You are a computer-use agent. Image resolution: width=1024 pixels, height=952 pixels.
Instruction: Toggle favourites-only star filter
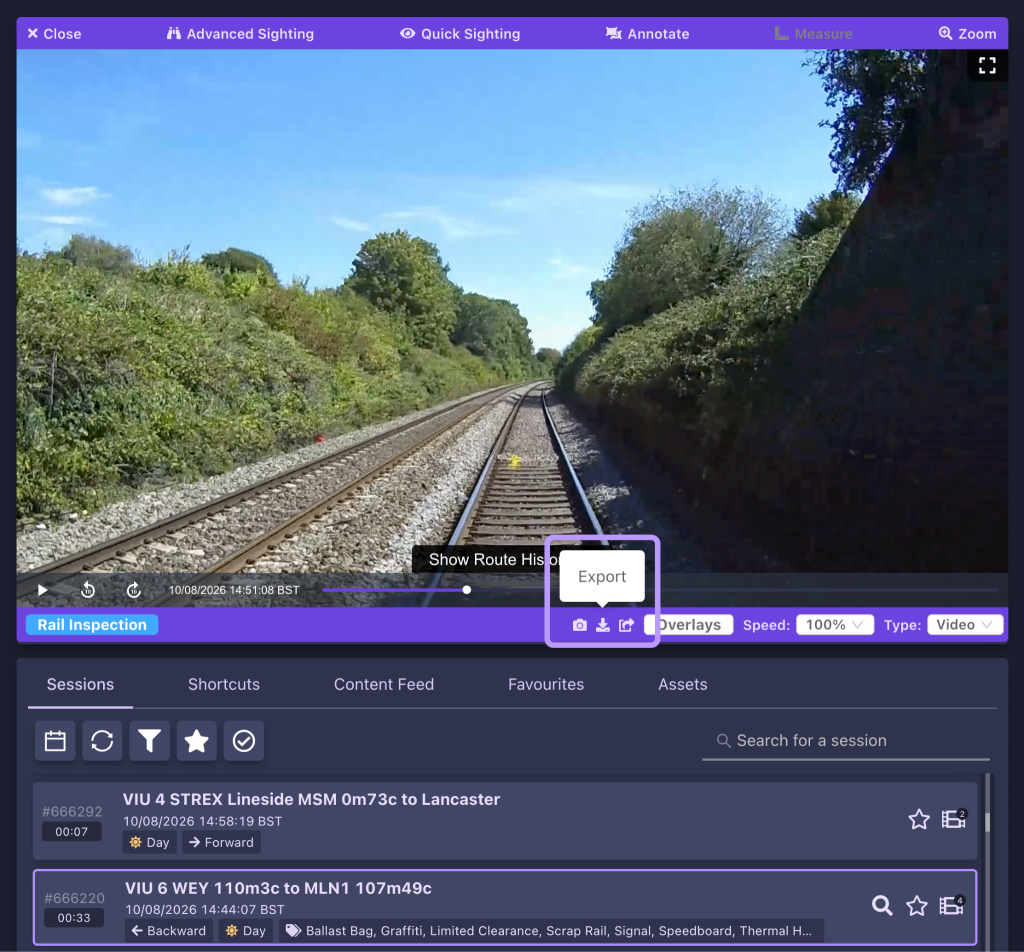pos(197,741)
